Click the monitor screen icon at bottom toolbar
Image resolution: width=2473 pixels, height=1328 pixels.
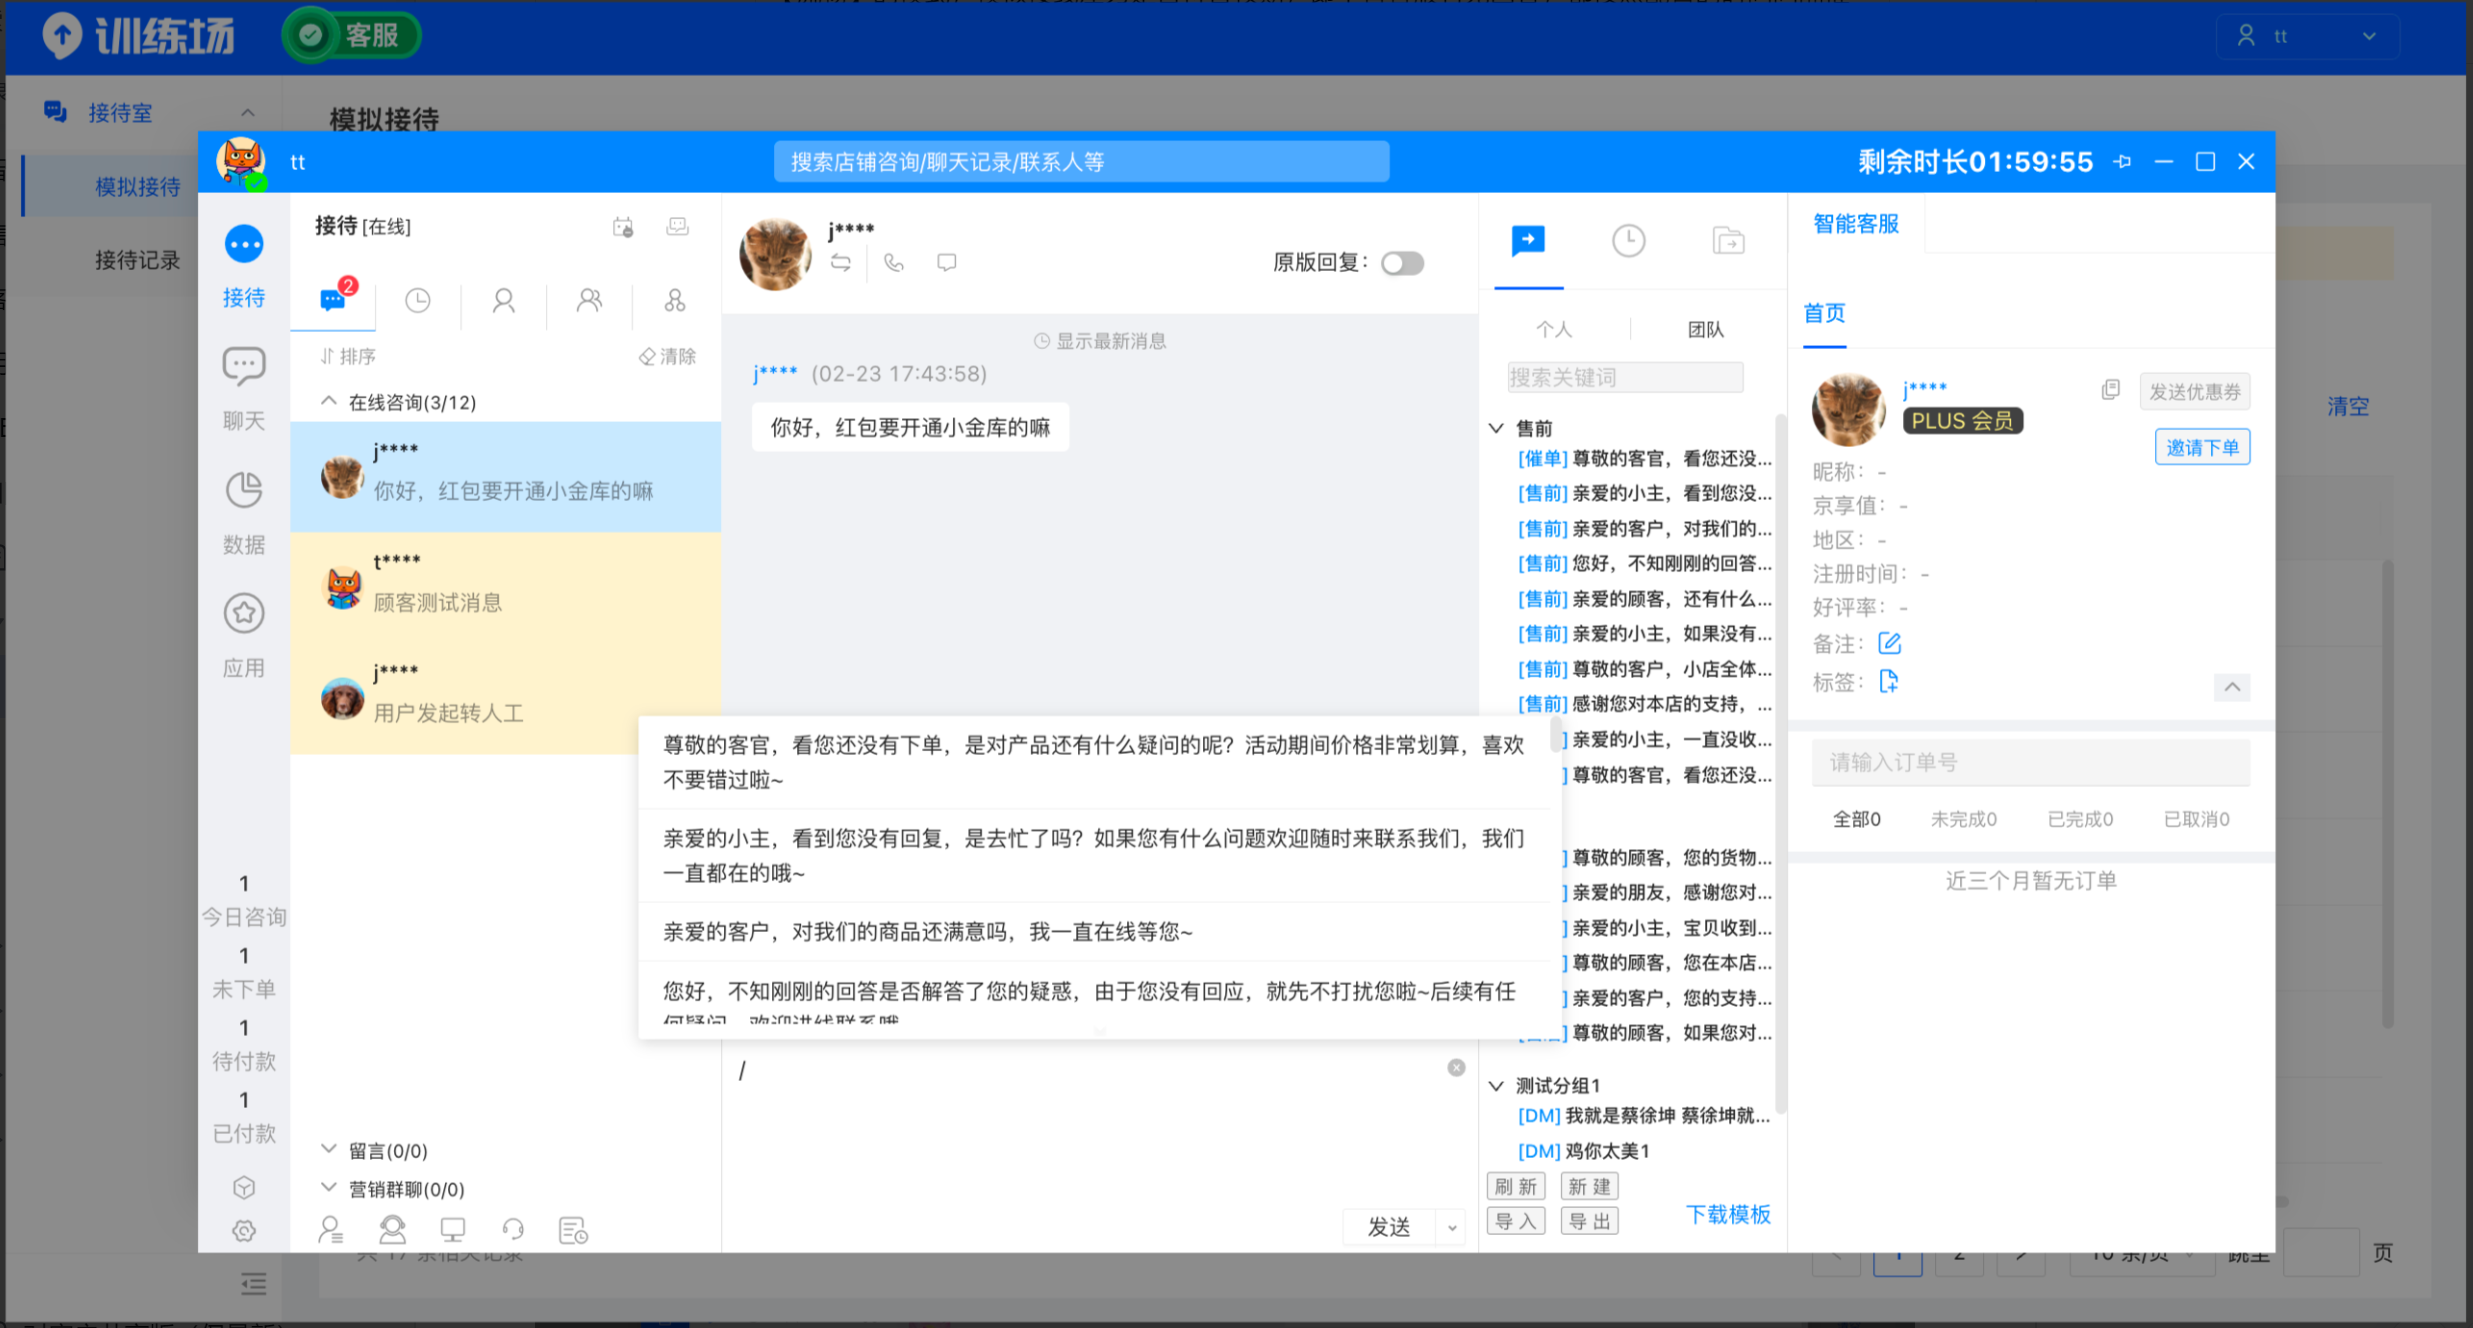(453, 1229)
